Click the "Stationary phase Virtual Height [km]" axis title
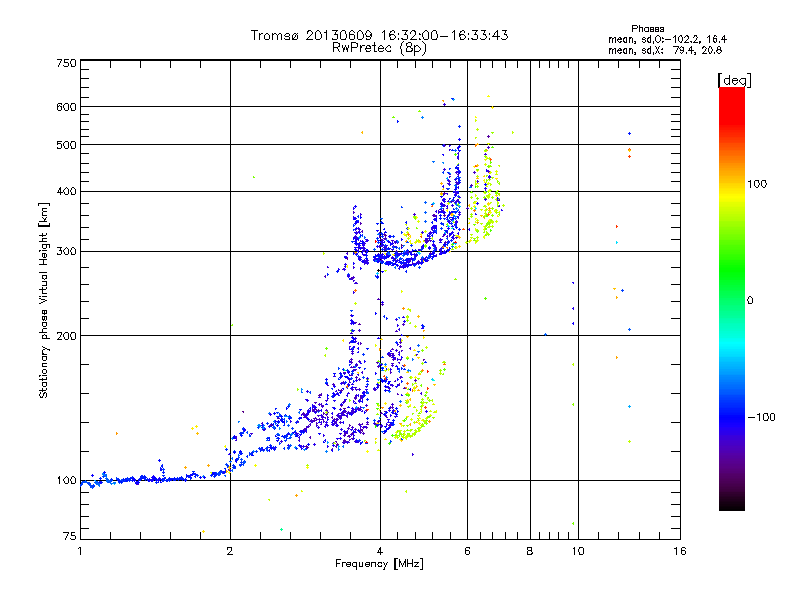The height and width of the screenshot is (600, 800). click(x=44, y=300)
